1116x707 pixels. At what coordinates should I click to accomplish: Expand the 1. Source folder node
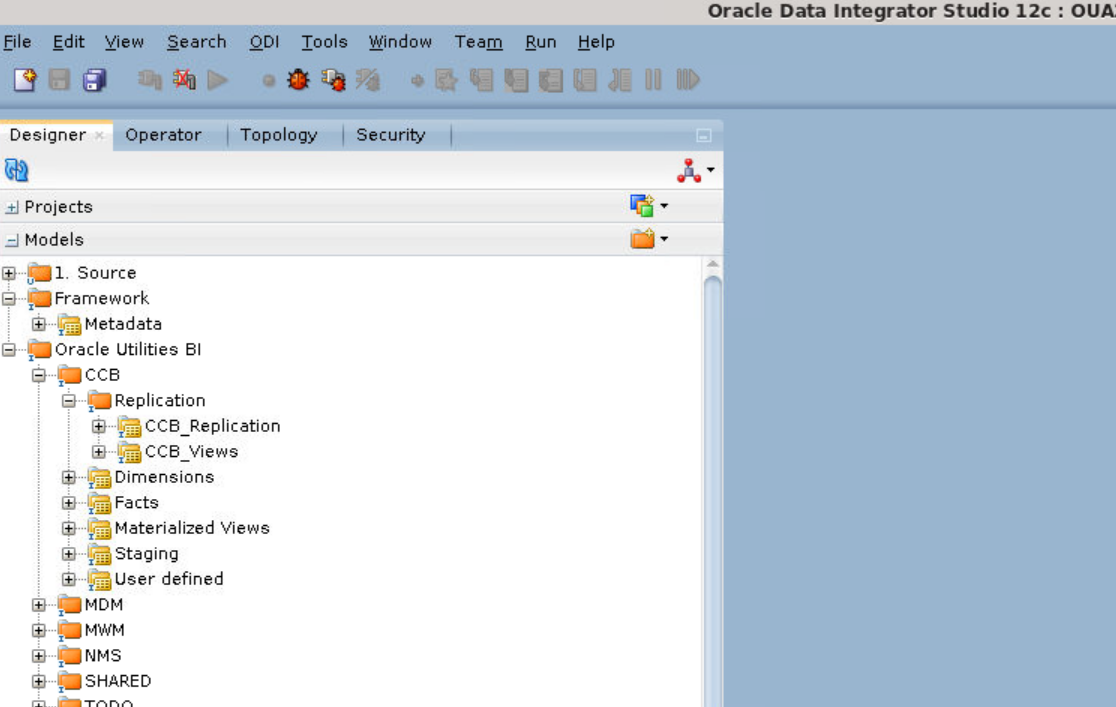pos(9,273)
